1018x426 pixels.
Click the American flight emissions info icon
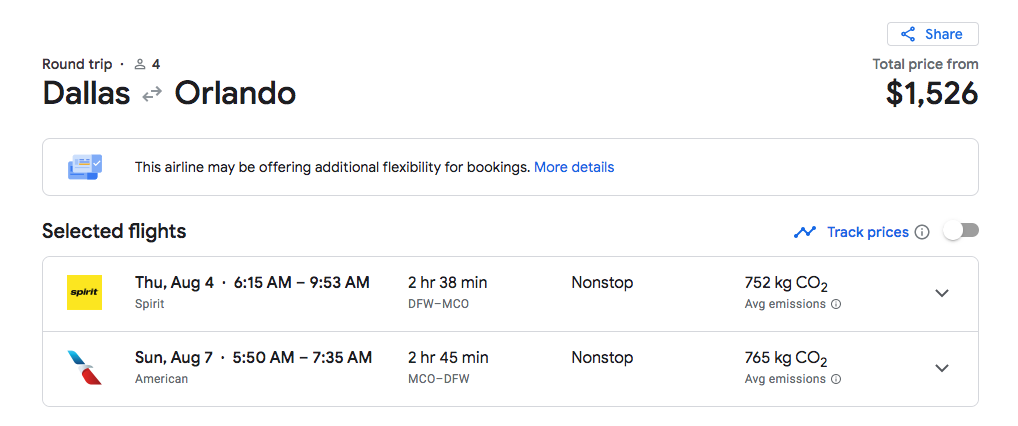click(x=836, y=379)
